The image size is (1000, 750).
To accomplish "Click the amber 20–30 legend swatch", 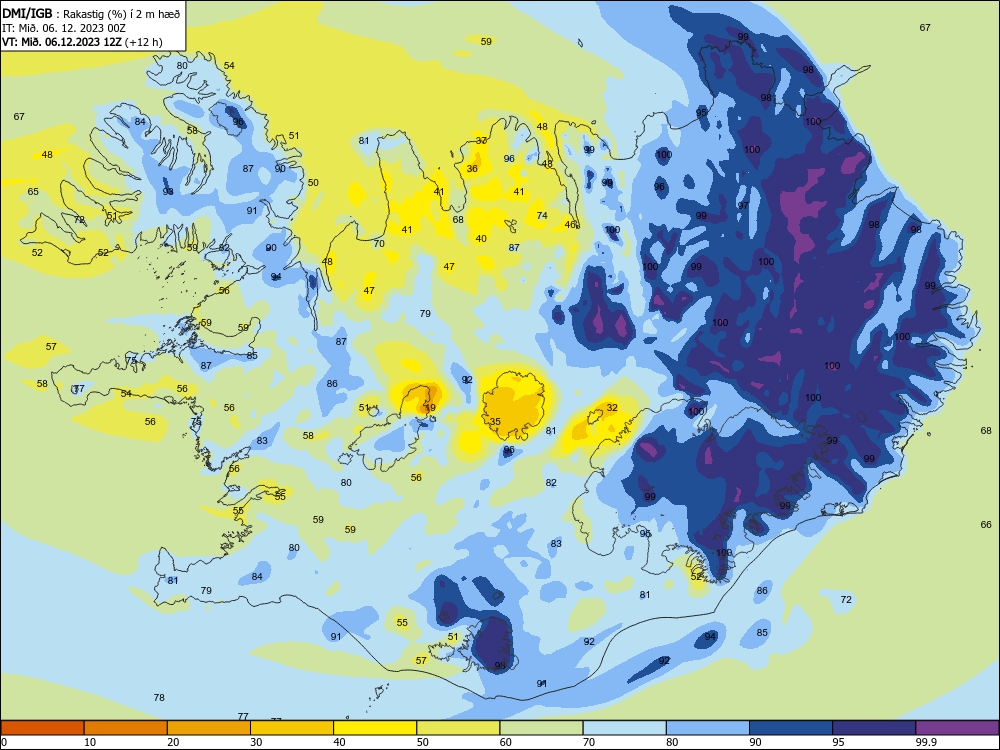I will 209,728.
